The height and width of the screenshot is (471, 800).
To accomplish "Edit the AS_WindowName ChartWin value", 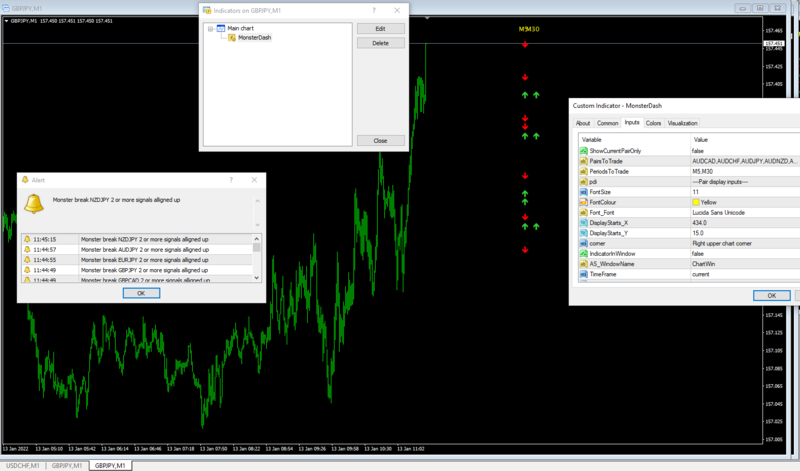I will pyautogui.click(x=745, y=264).
